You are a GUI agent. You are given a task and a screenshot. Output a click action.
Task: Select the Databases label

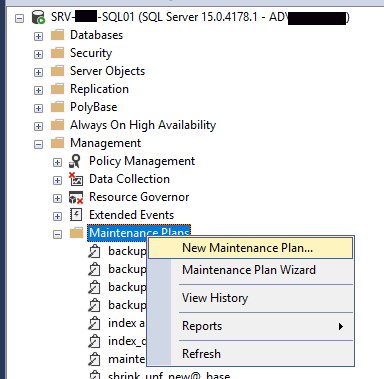pos(96,35)
